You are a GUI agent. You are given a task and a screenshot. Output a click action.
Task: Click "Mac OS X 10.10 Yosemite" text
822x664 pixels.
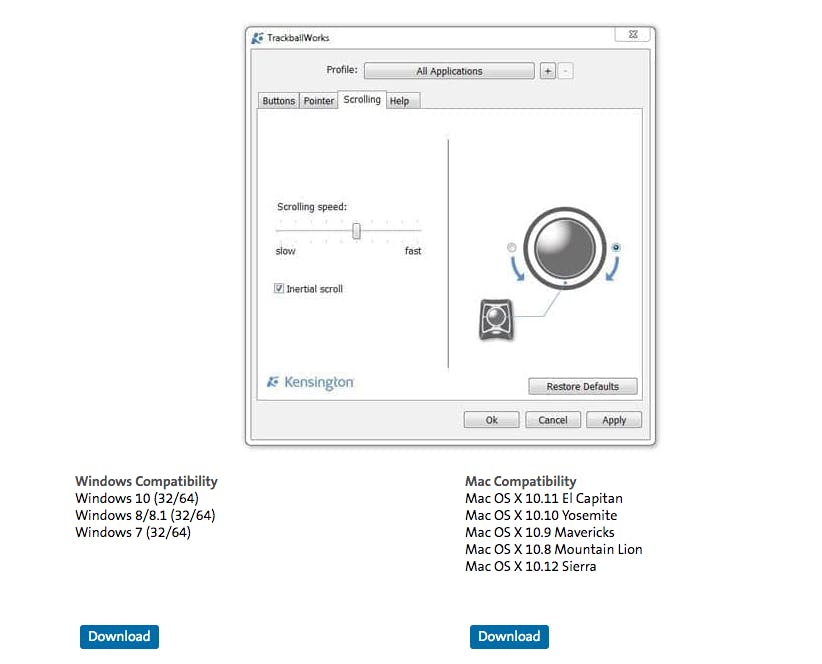(x=541, y=515)
